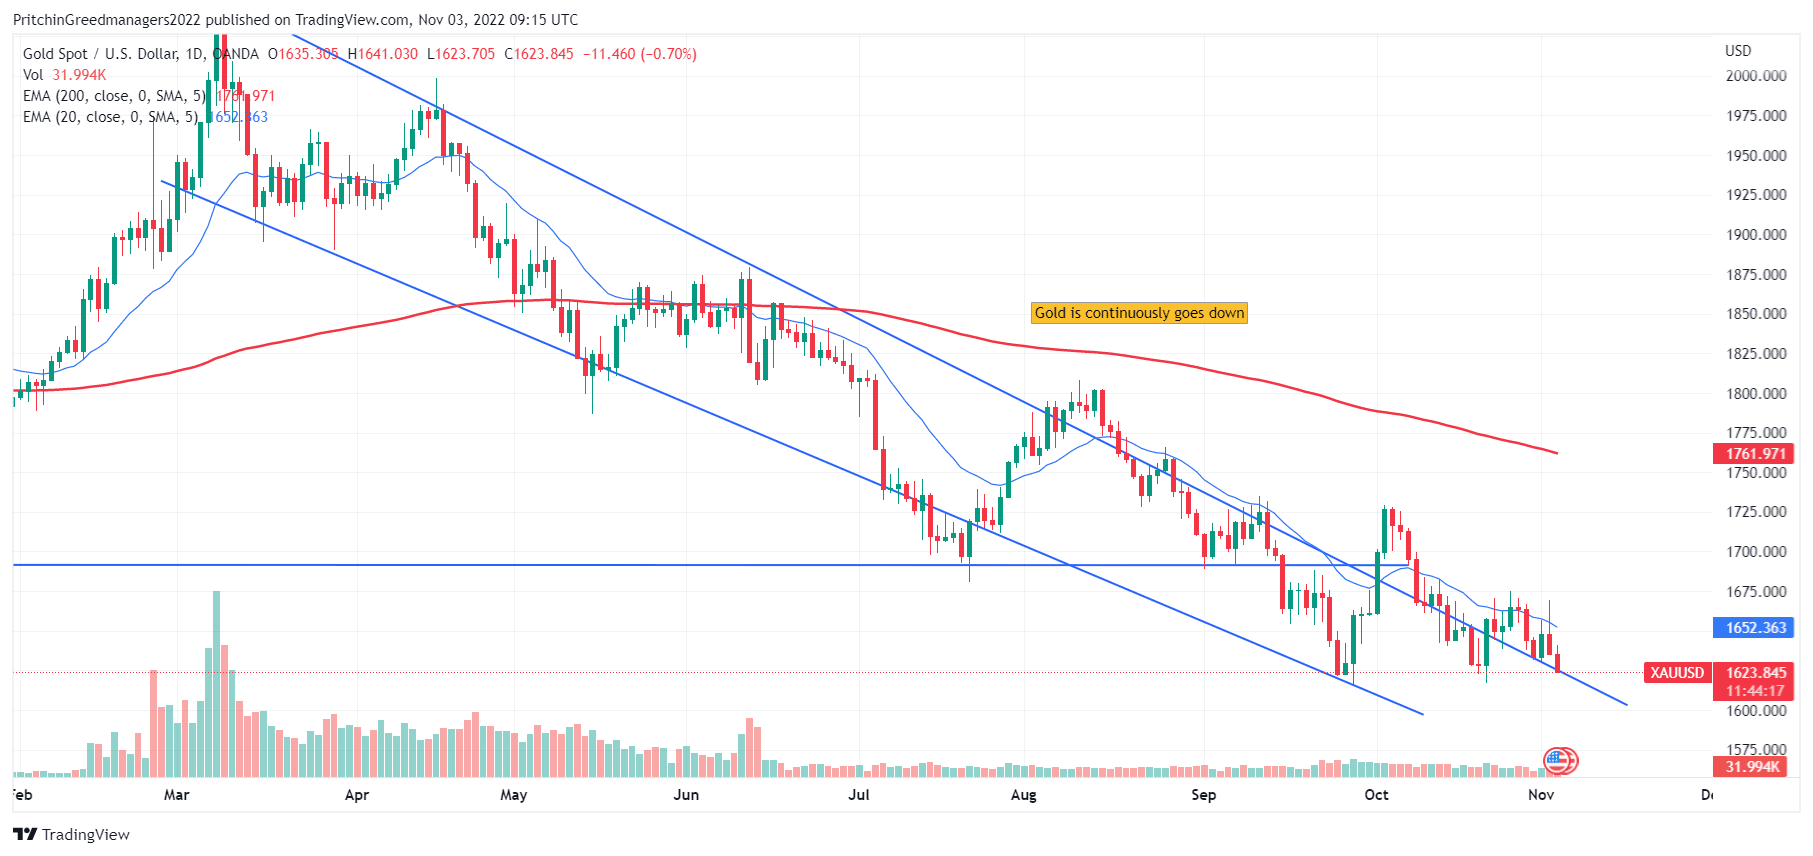The height and width of the screenshot is (856, 1813).
Task: Click the 'Gold is continuously goes down' label
Action: coord(1139,313)
